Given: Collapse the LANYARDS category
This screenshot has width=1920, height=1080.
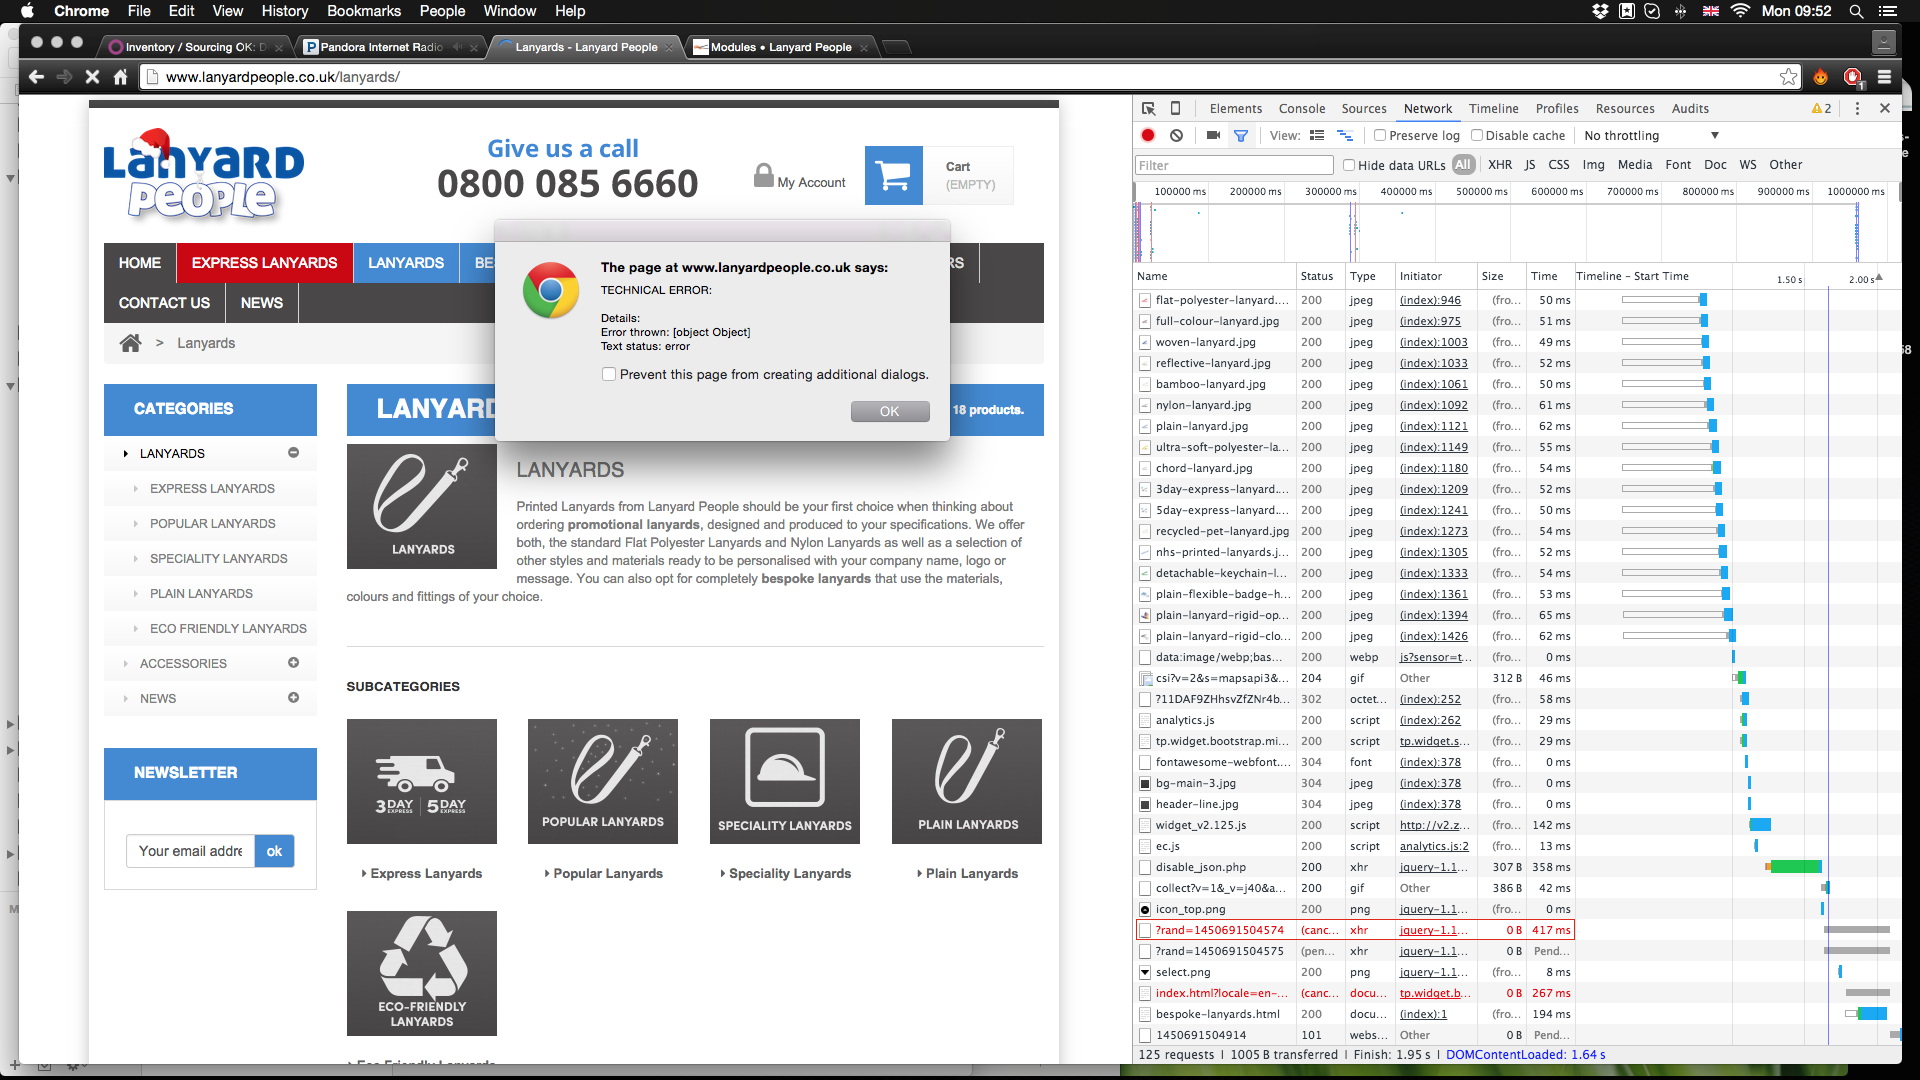Looking at the screenshot, I should tap(293, 453).
